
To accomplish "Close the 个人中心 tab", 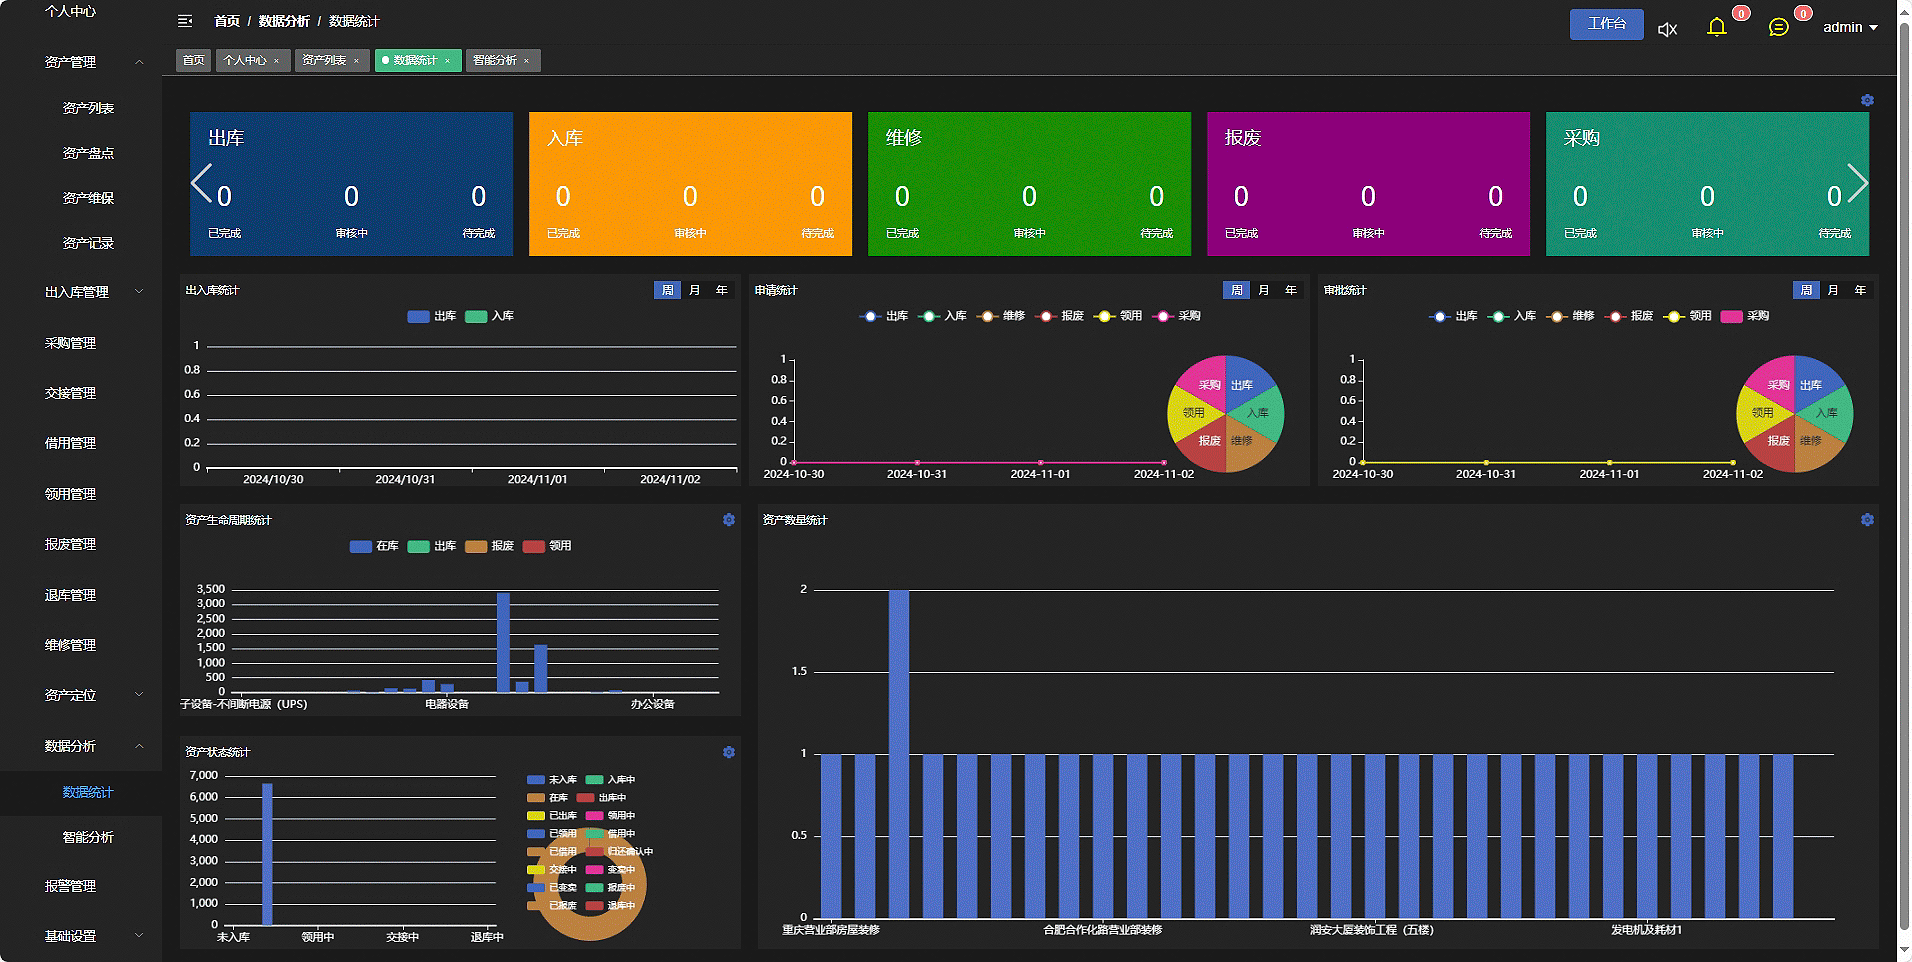I will [277, 61].
